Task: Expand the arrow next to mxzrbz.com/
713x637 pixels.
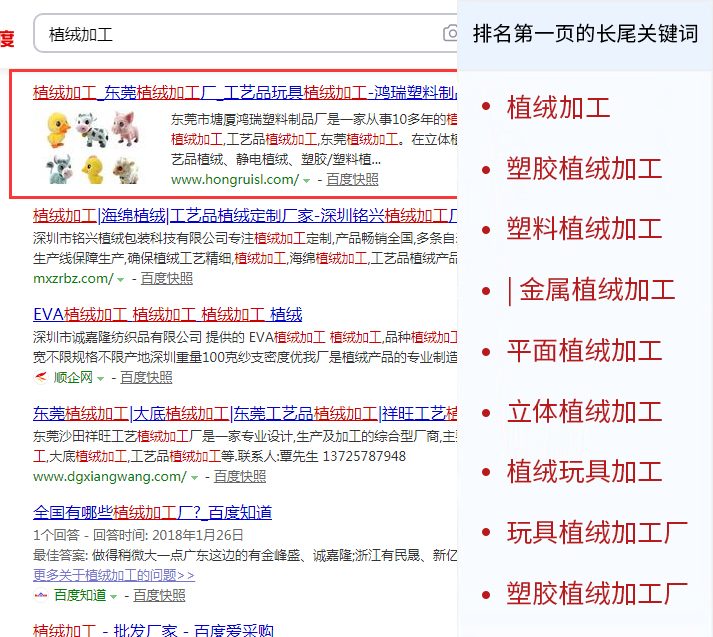Action: 121,280
